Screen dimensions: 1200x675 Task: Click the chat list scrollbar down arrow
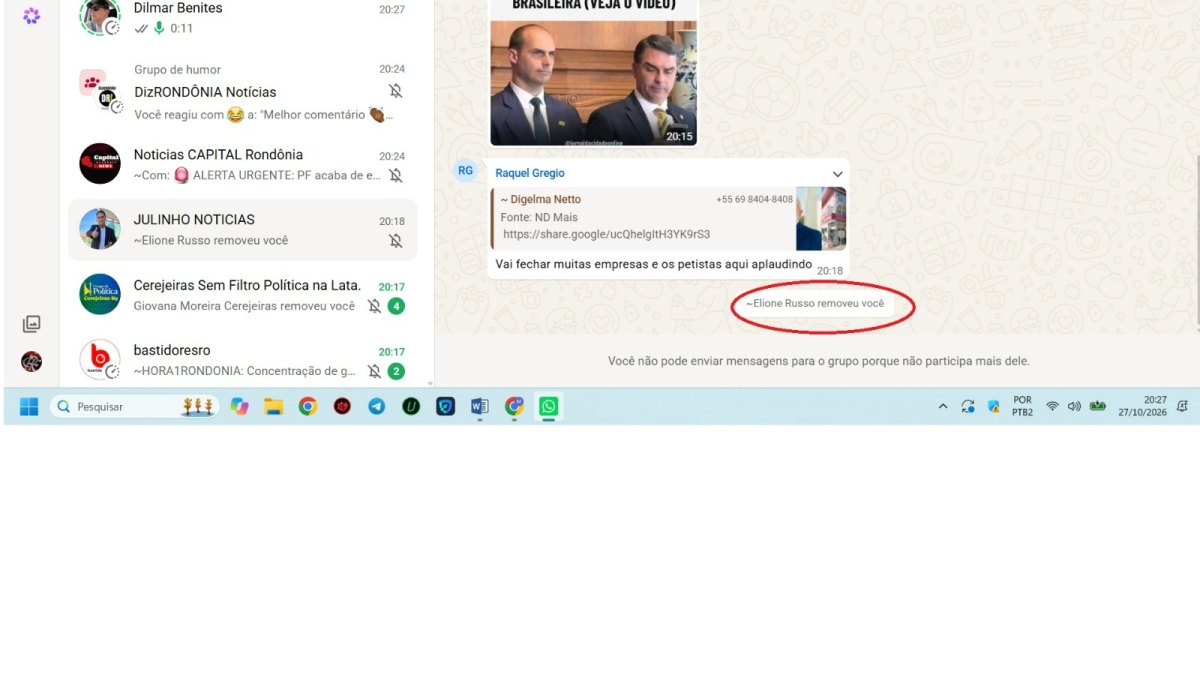[x=431, y=383]
